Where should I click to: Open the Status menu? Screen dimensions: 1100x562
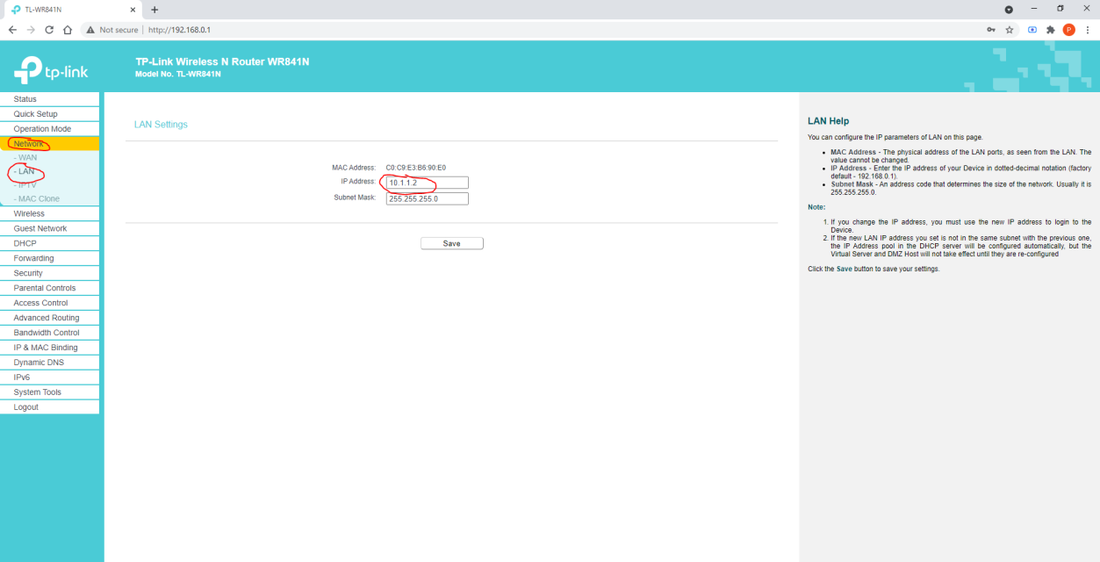click(x=50, y=99)
